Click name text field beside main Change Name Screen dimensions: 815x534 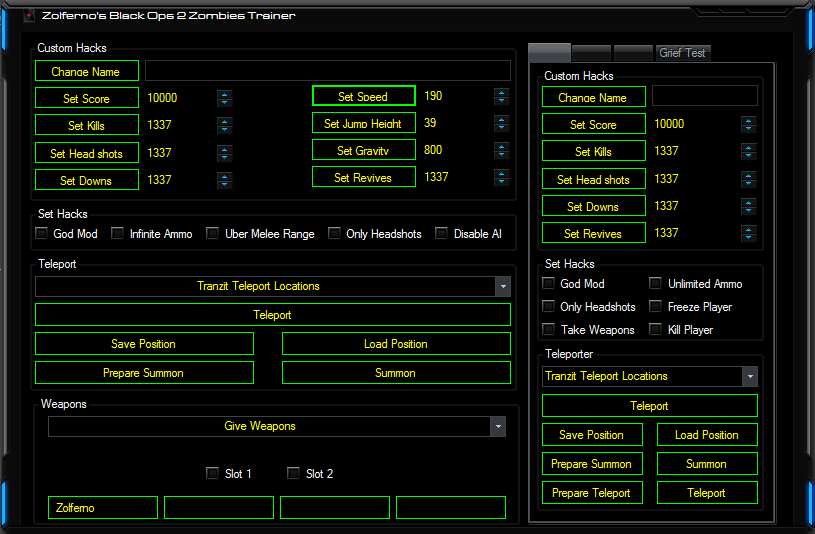[x=328, y=71]
